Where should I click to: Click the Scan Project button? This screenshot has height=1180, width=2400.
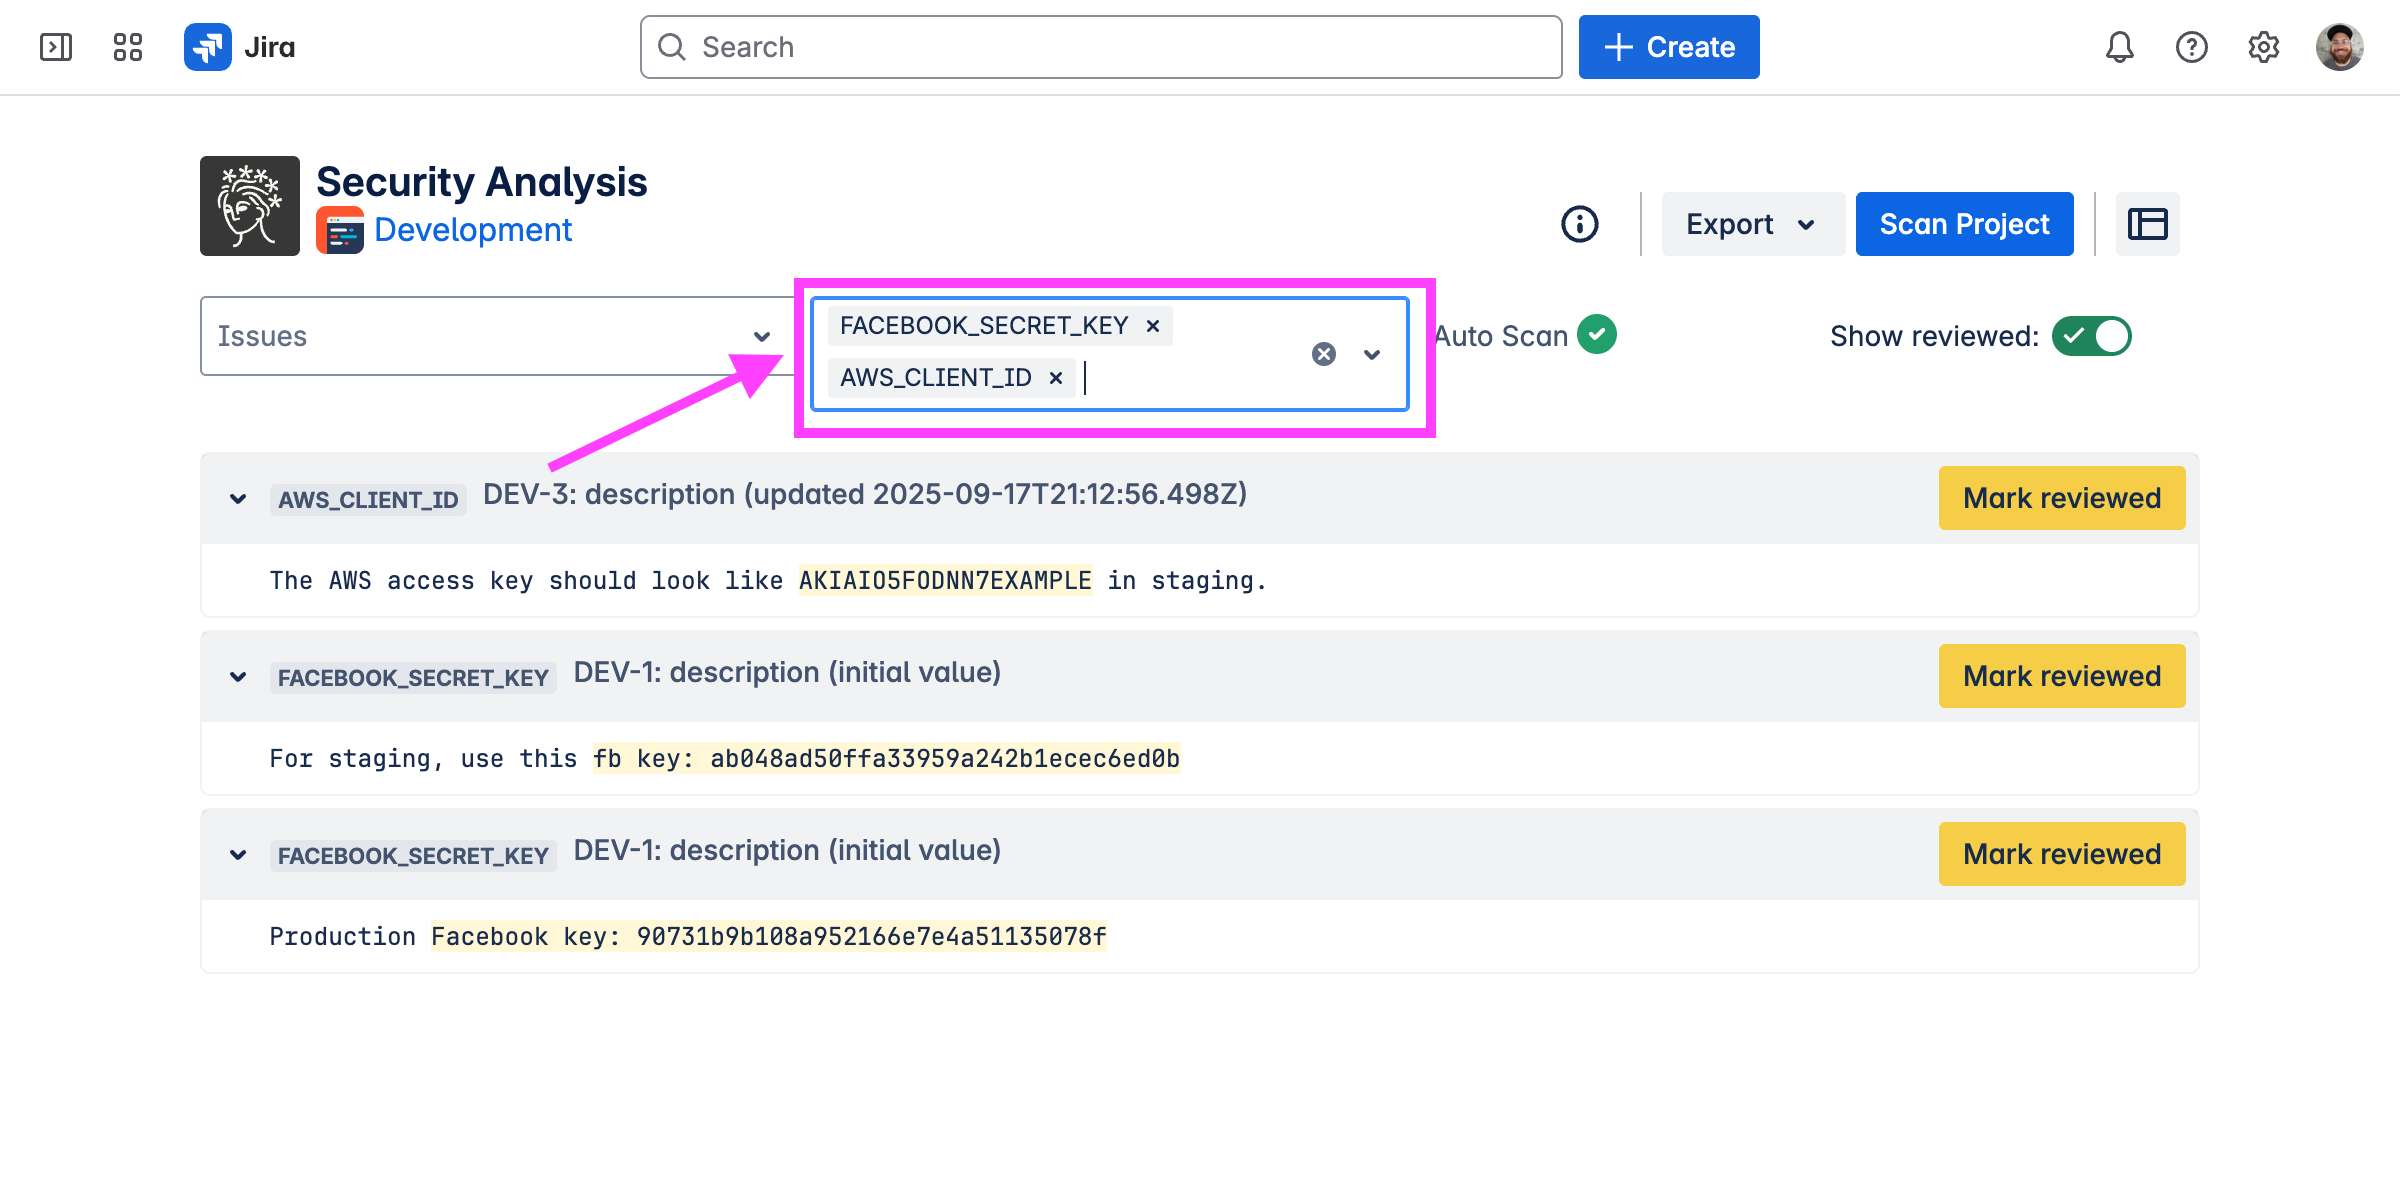click(1964, 224)
